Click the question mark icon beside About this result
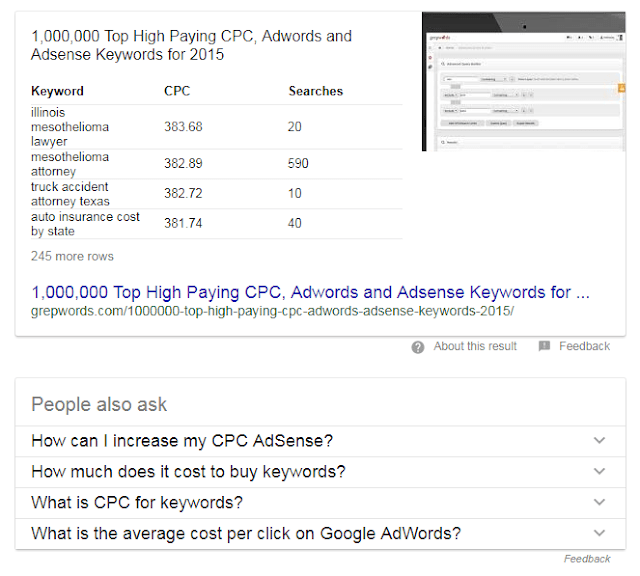Image resolution: width=640 pixels, height=576 pixels. coord(418,347)
